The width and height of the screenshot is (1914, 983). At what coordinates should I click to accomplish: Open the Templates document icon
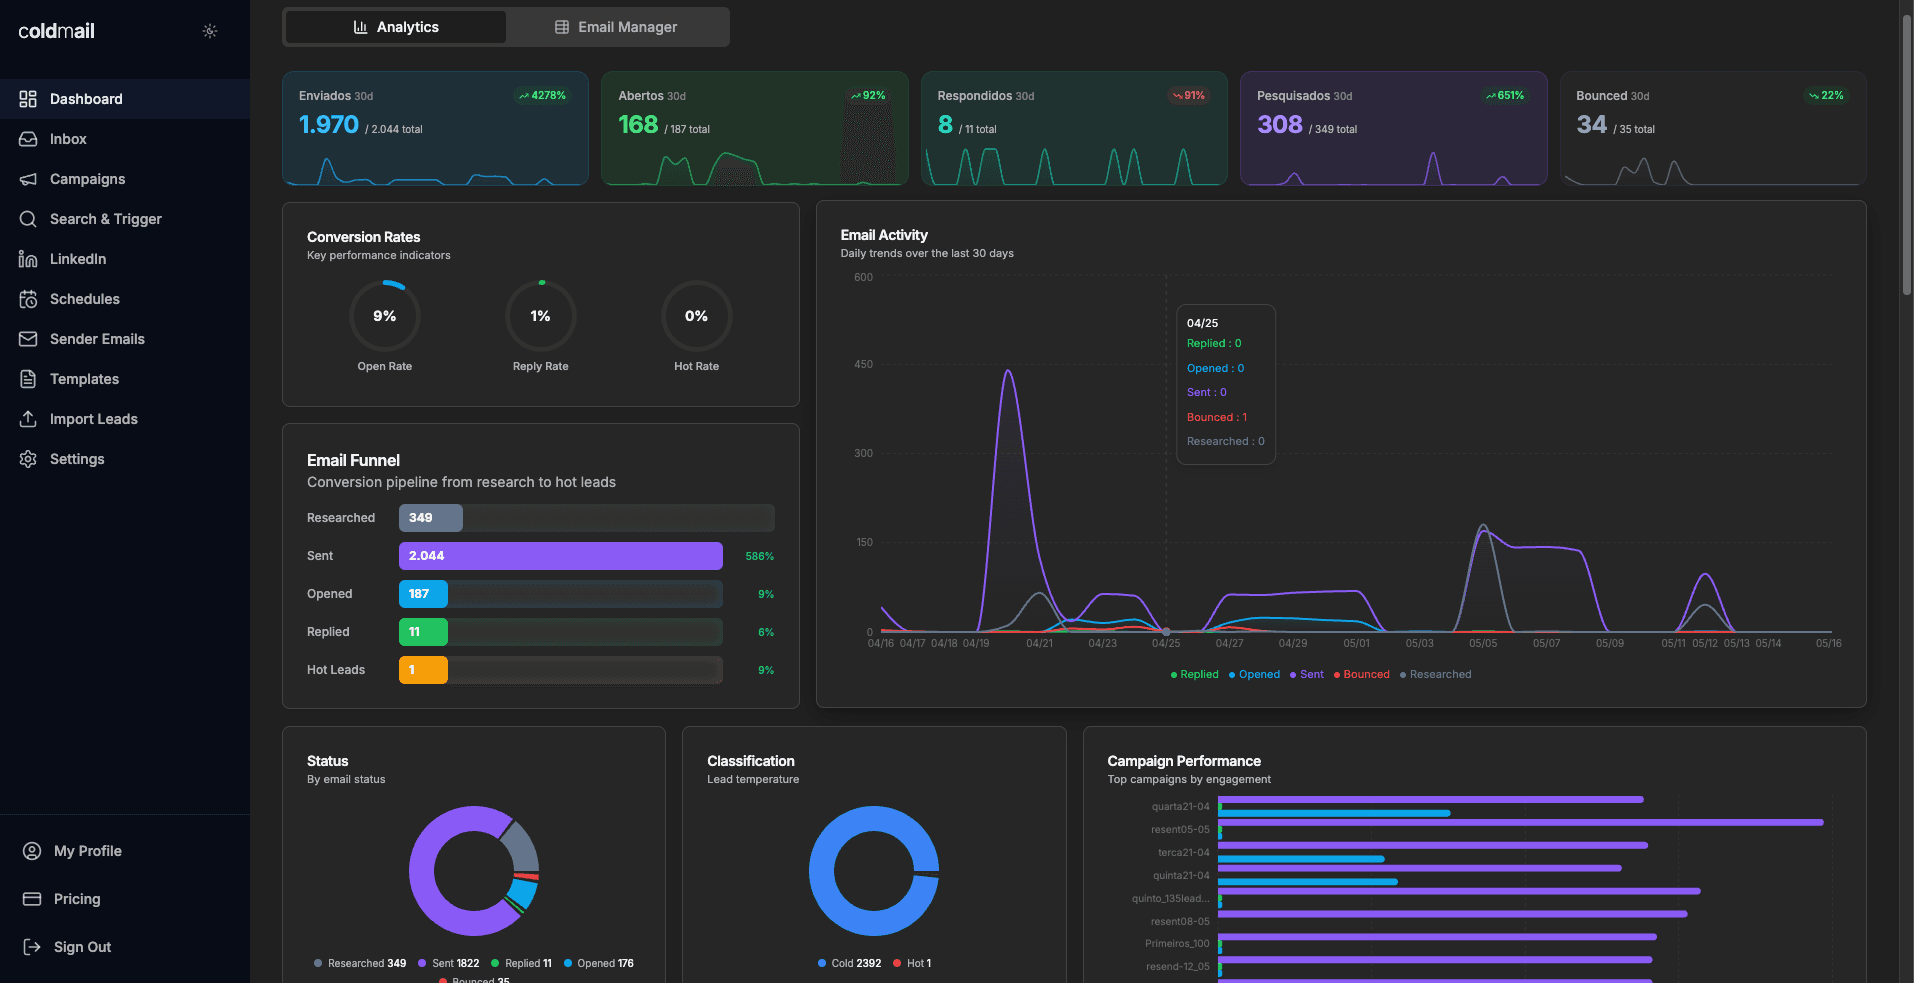pyautogui.click(x=28, y=379)
